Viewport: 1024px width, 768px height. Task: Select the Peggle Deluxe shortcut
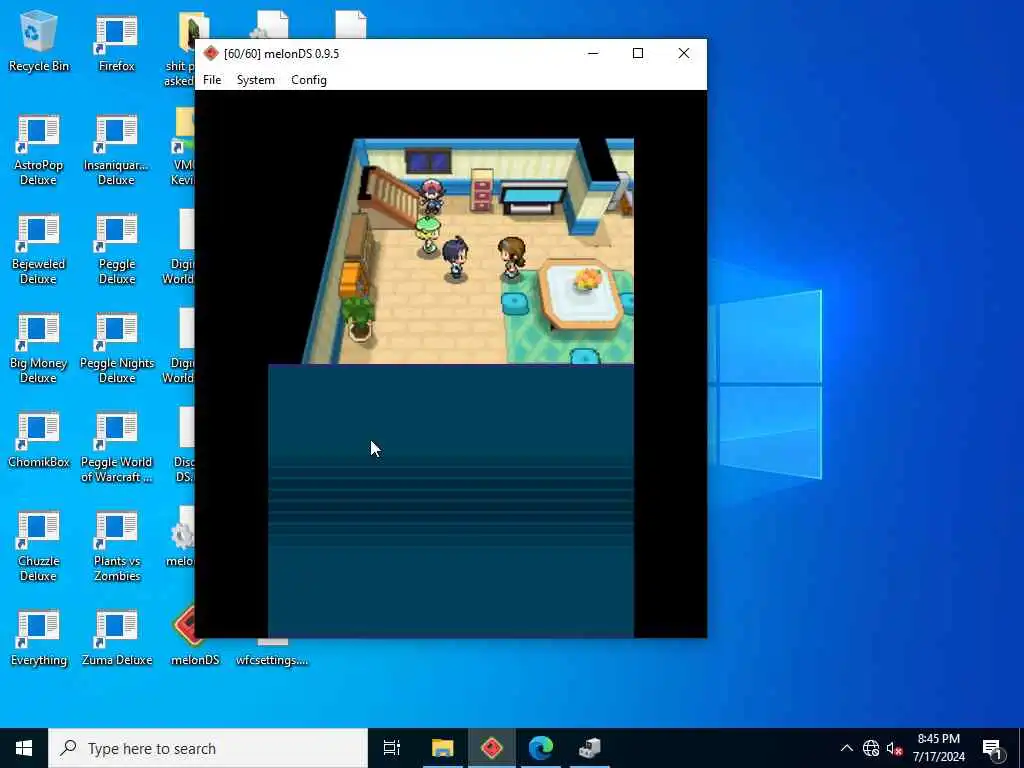point(116,249)
